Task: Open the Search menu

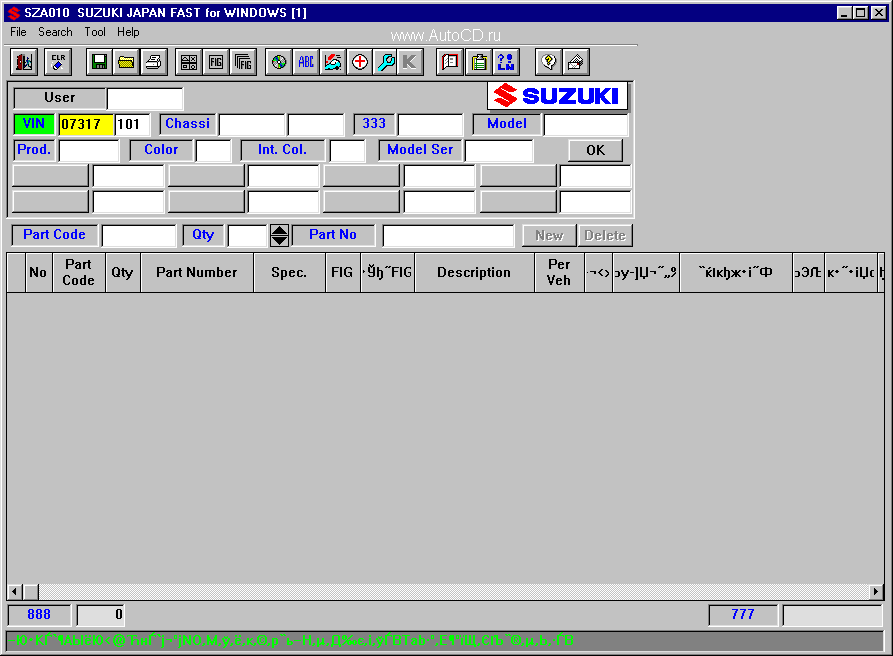Action: [55, 32]
